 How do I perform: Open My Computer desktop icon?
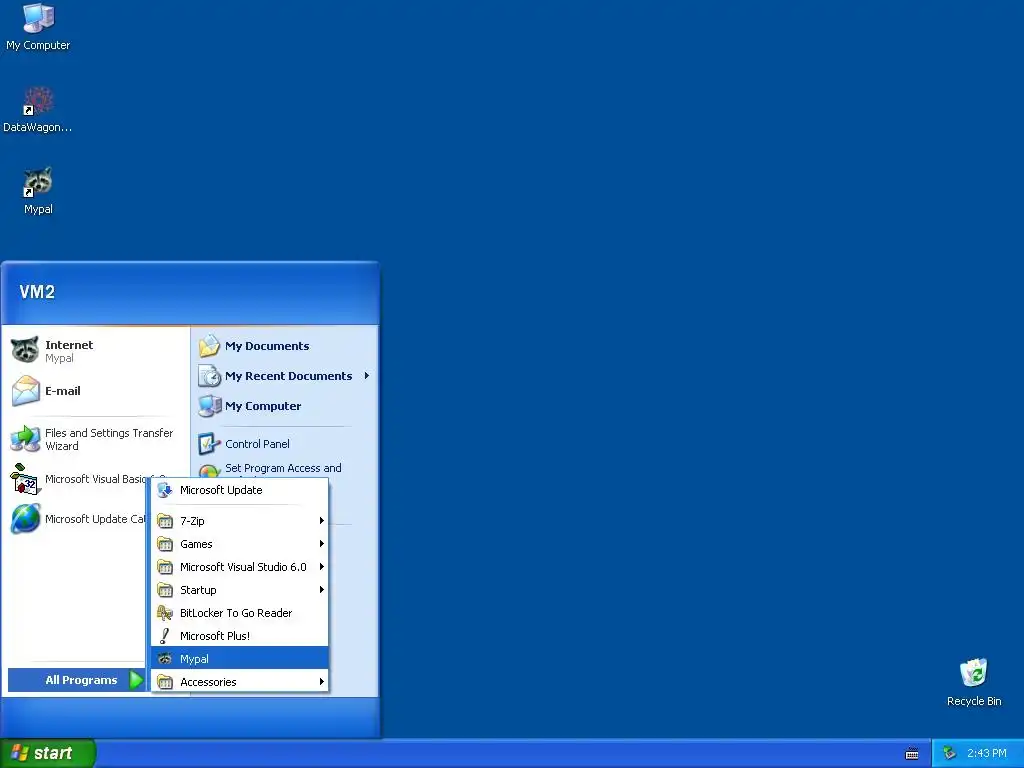coord(38,27)
